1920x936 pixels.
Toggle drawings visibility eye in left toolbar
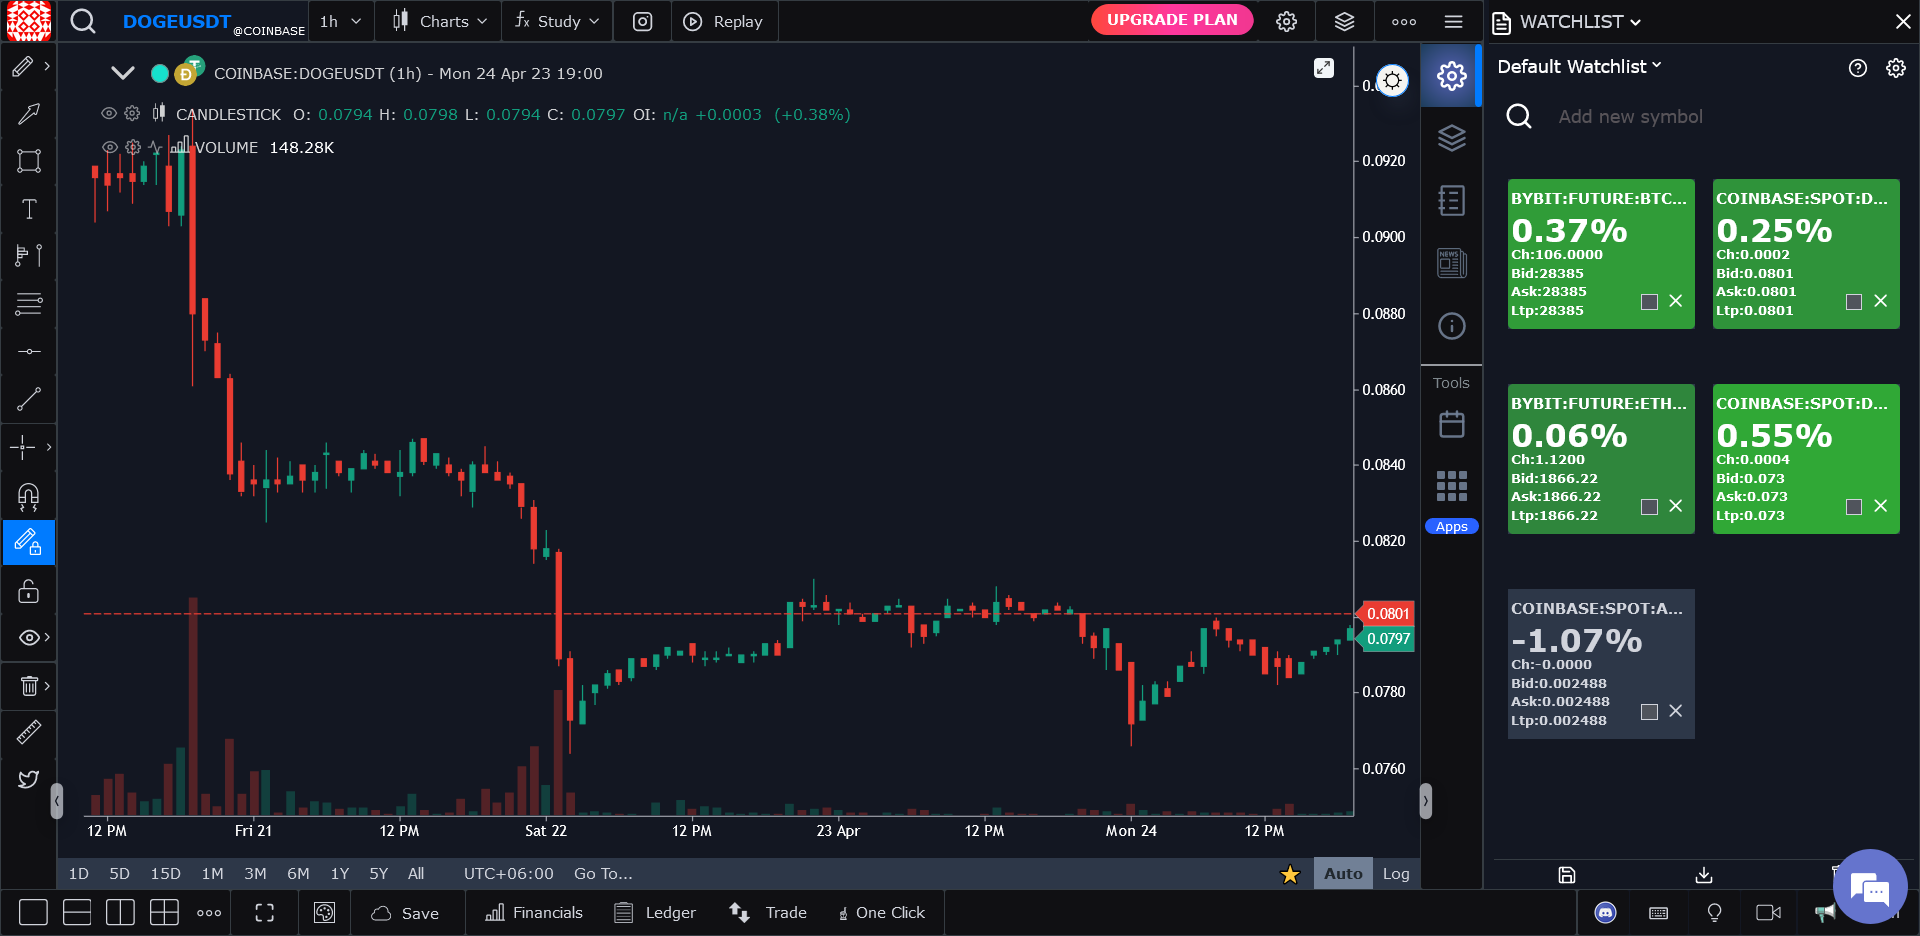(29, 637)
